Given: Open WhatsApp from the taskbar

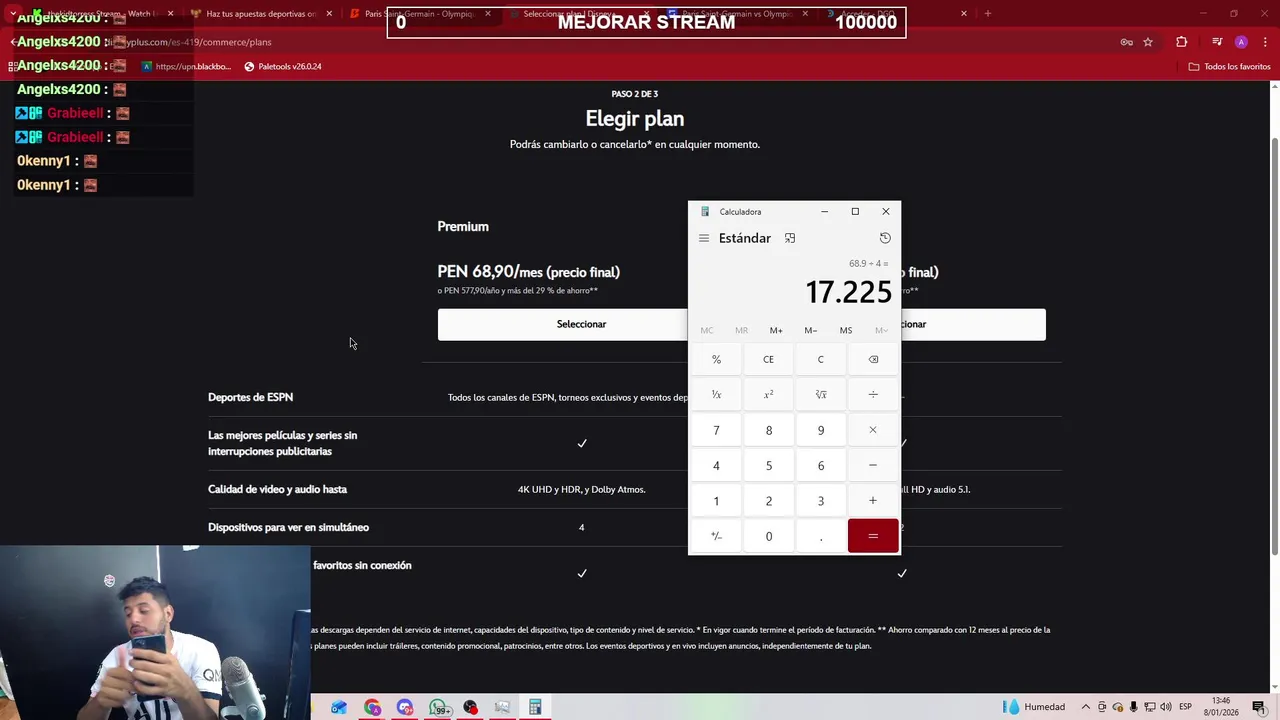Looking at the screenshot, I should click(437, 707).
